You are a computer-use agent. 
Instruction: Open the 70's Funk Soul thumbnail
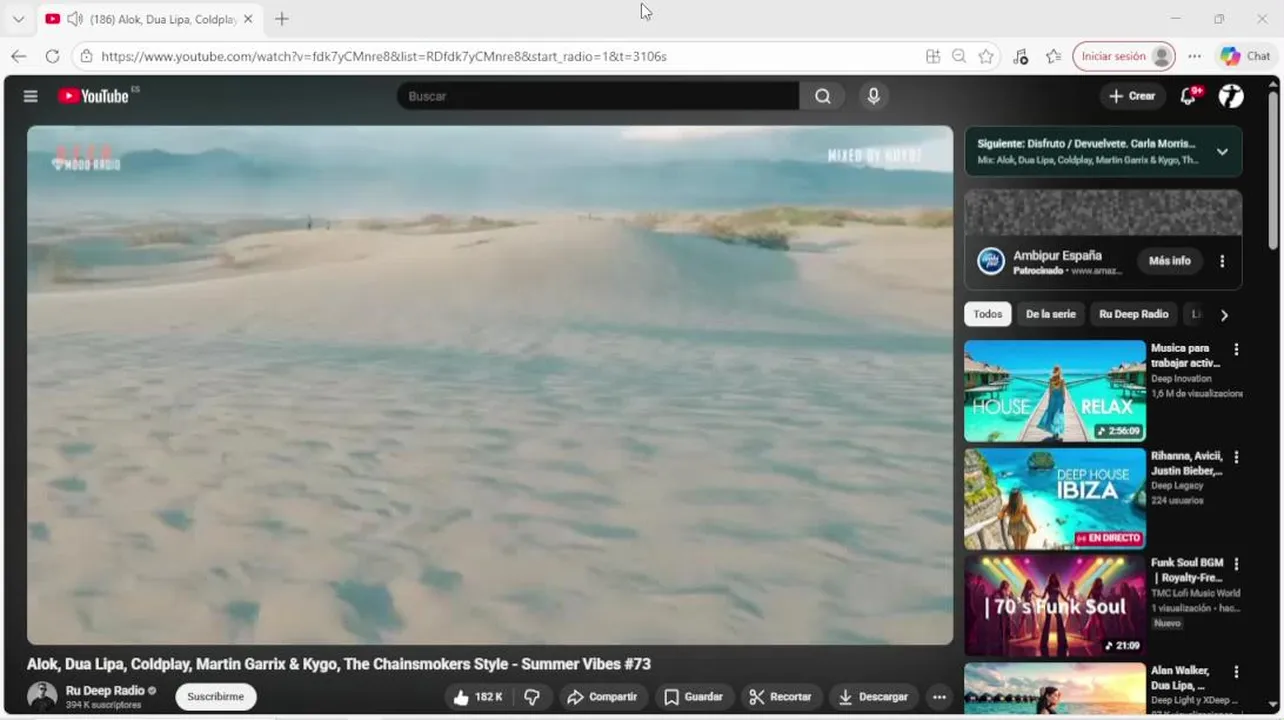pyautogui.click(x=1055, y=605)
